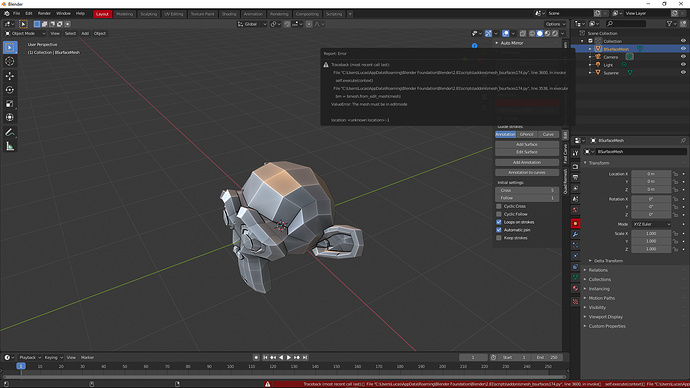Viewport: 690px width, 388px height.
Task: Uncheck Automatic join option
Action: 499,230
